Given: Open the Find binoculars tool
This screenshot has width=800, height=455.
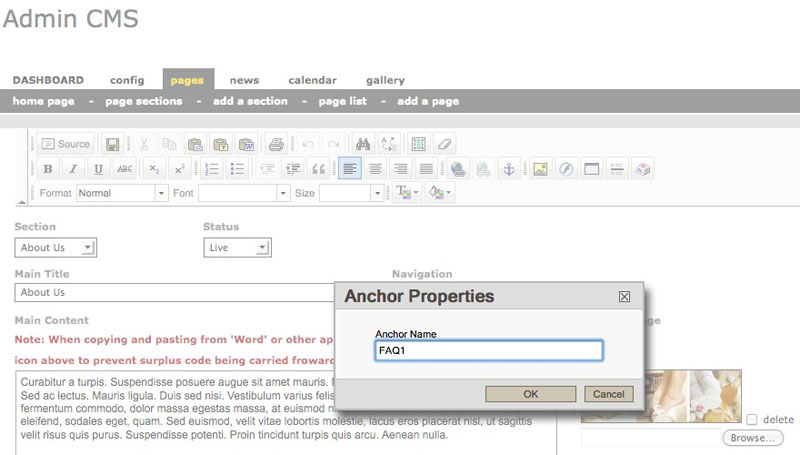Looking at the screenshot, I should coord(362,144).
